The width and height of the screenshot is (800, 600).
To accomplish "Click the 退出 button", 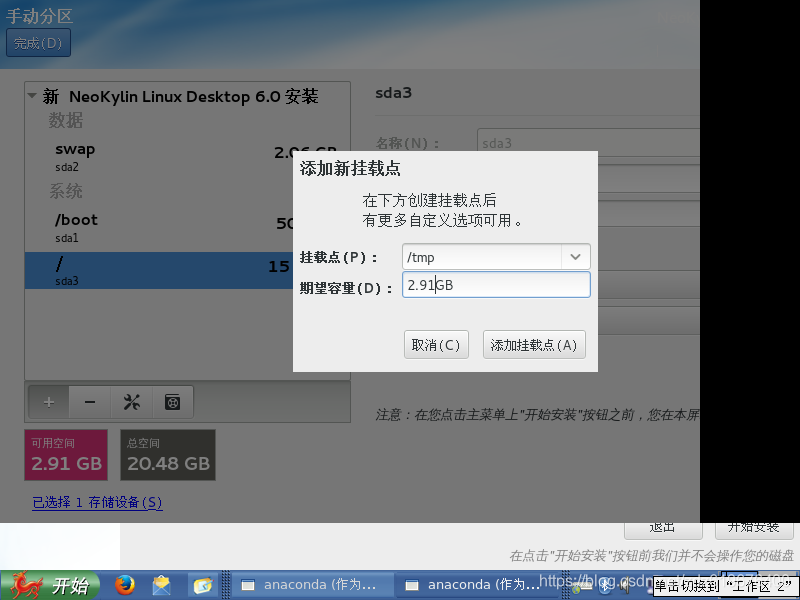I will tap(663, 529).
